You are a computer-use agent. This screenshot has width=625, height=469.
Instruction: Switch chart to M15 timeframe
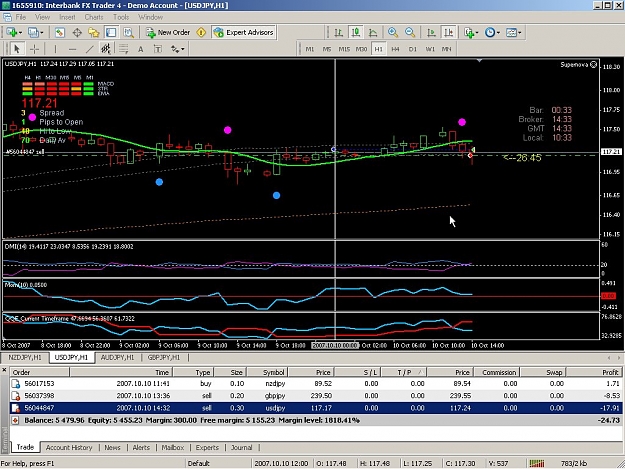344,49
